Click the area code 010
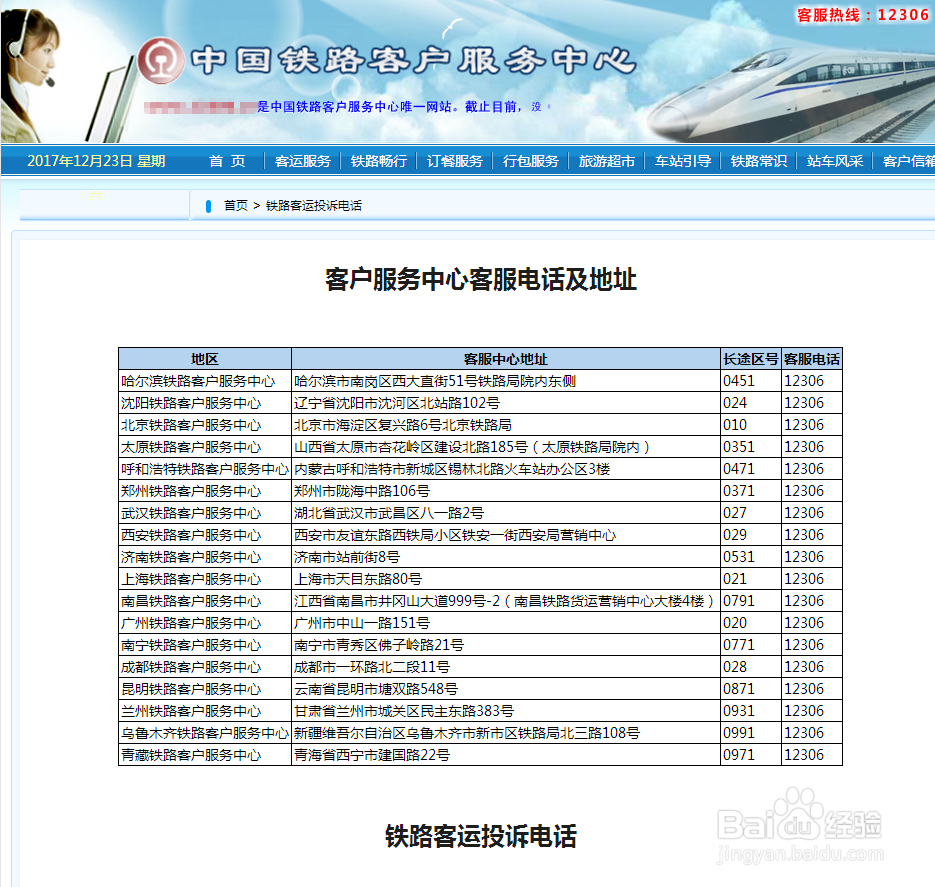This screenshot has width=935, height=887. tap(735, 425)
